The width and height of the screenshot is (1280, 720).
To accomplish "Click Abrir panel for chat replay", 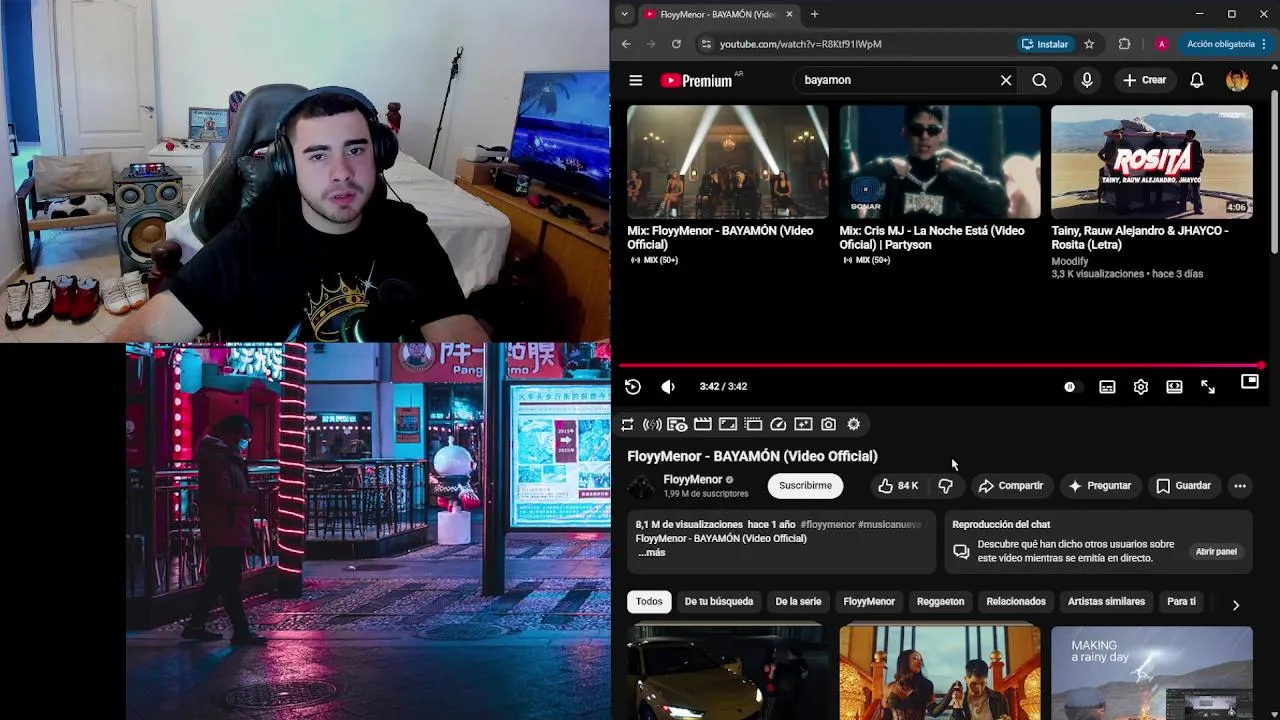I will point(1216,552).
